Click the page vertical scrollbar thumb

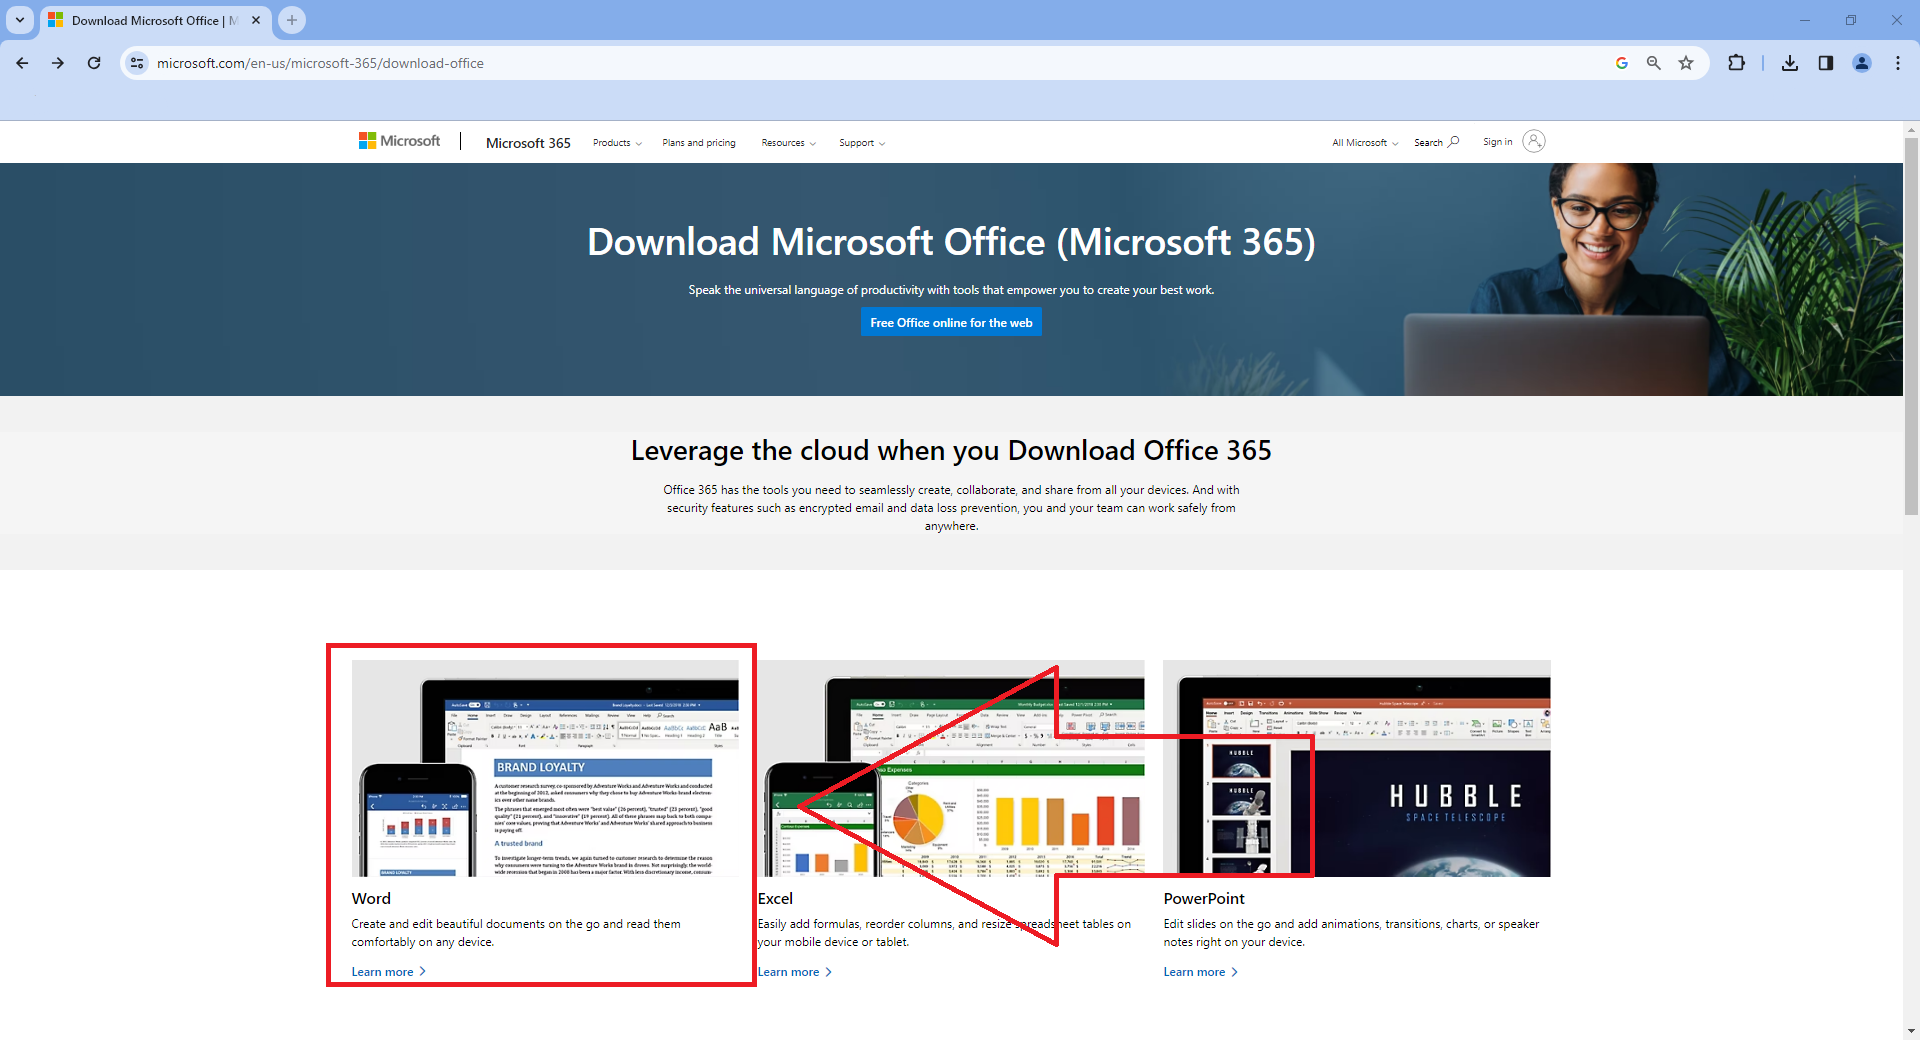point(1911,326)
